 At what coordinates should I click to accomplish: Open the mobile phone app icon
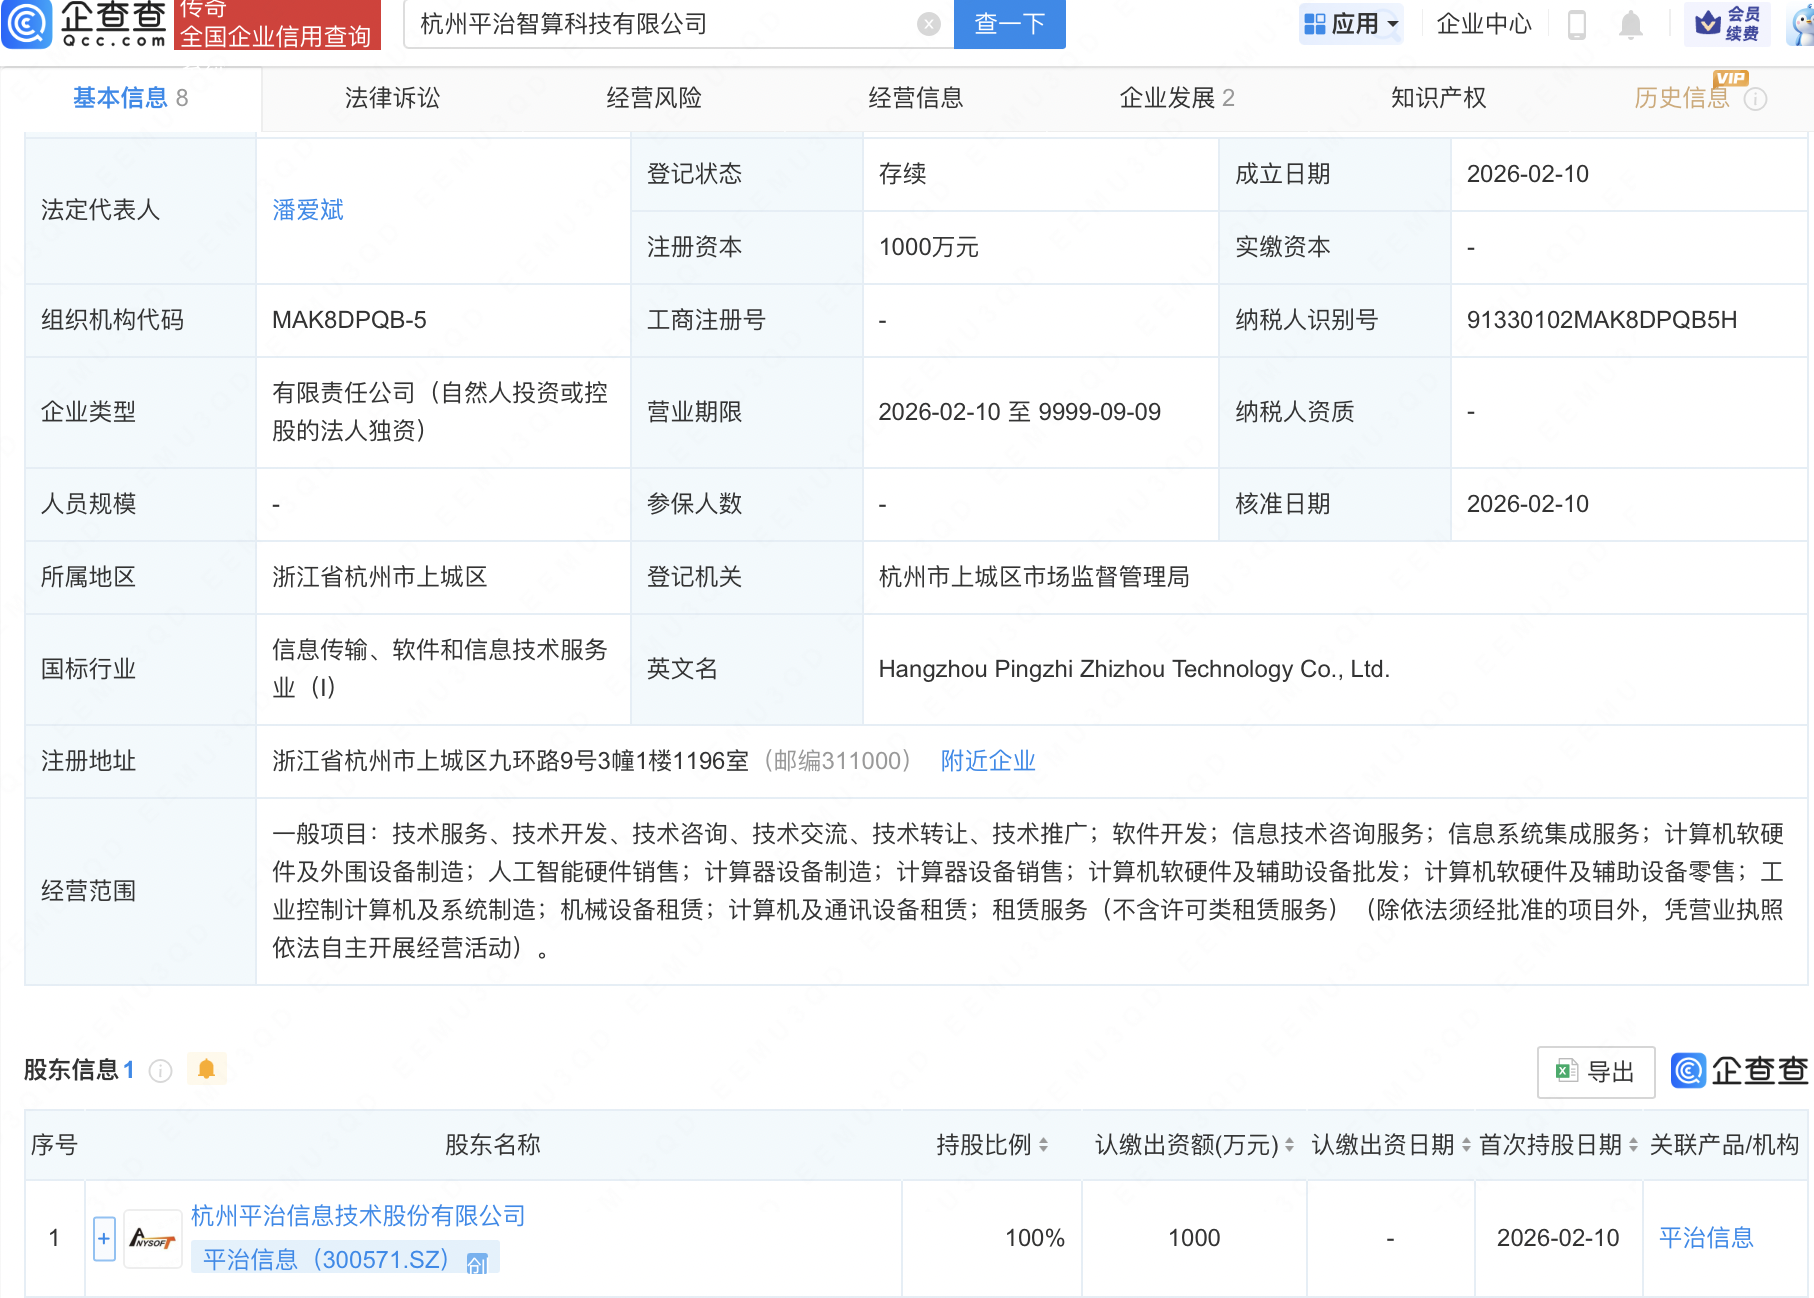pos(1577,24)
